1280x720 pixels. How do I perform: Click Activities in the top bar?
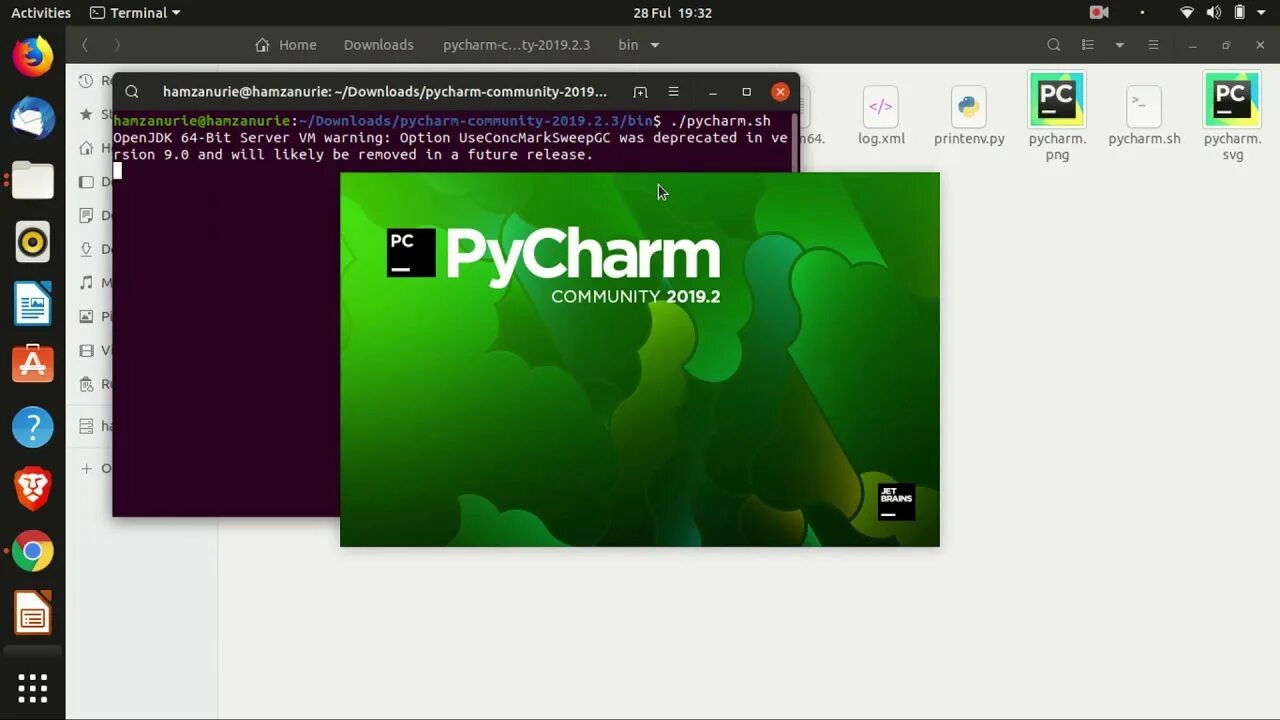(41, 13)
